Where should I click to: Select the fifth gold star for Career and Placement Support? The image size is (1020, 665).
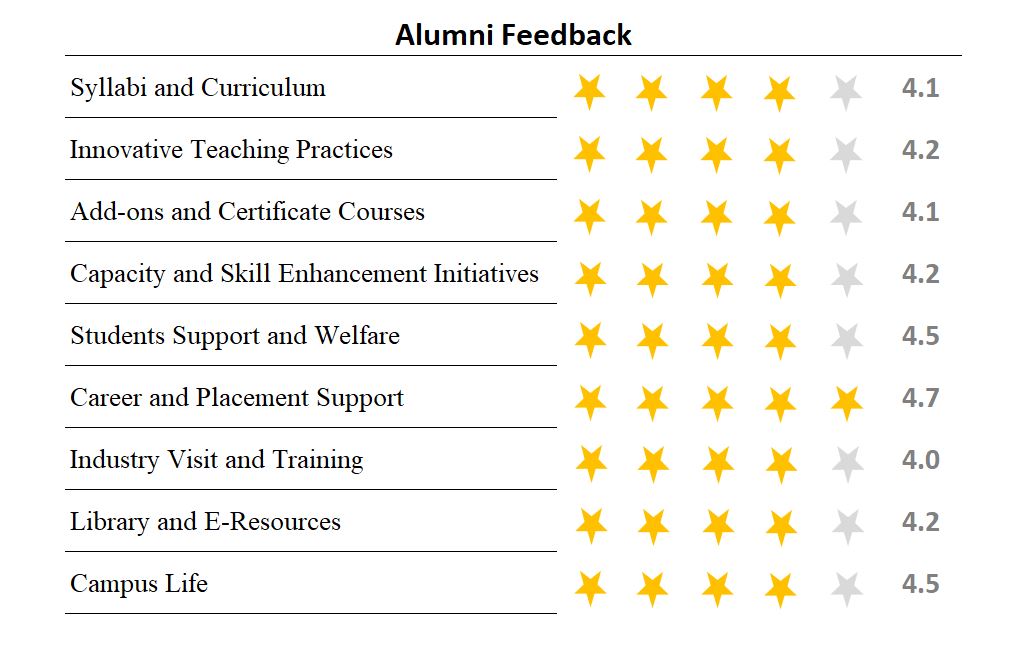click(846, 403)
